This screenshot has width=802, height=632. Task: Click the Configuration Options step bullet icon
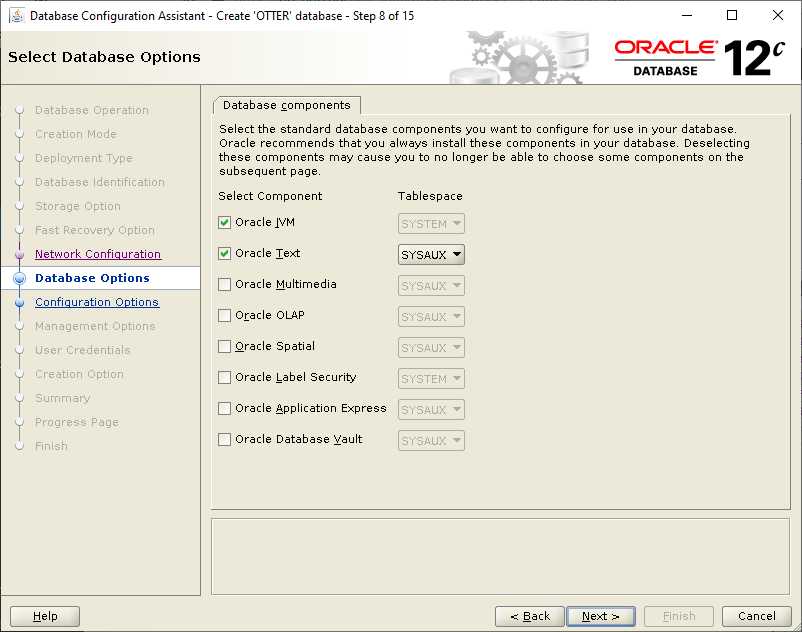20,302
